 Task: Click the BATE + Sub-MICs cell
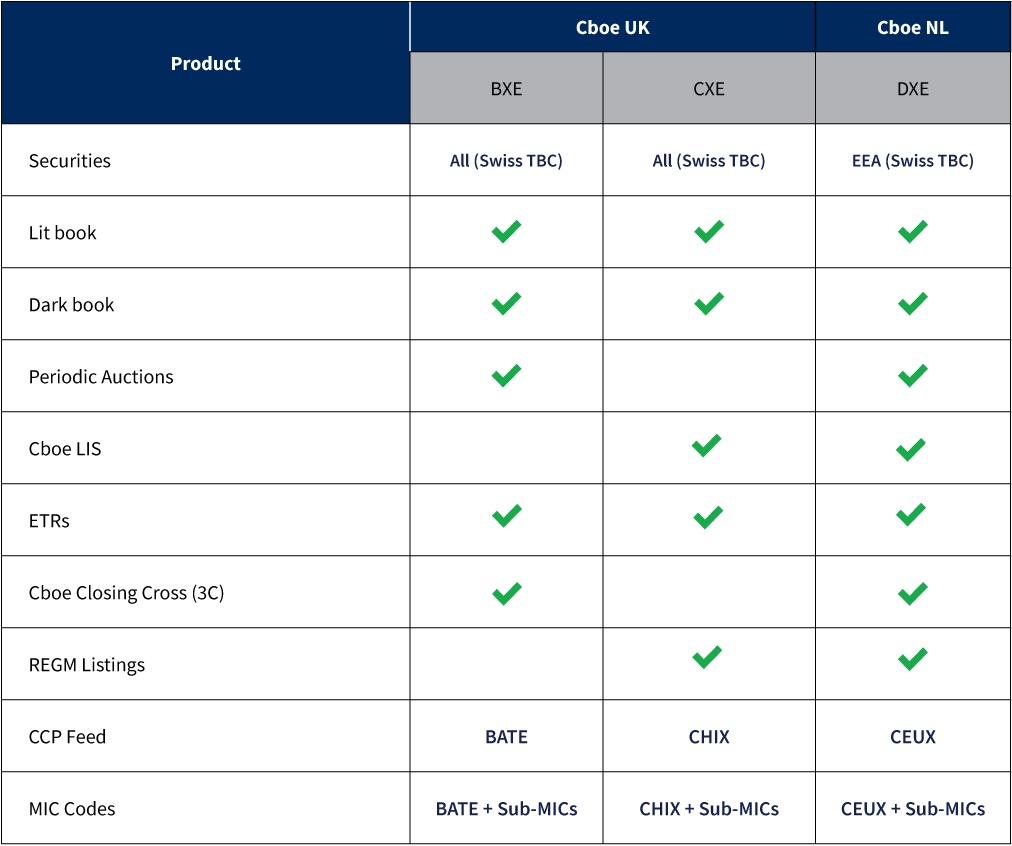click(x=506, y=809)
